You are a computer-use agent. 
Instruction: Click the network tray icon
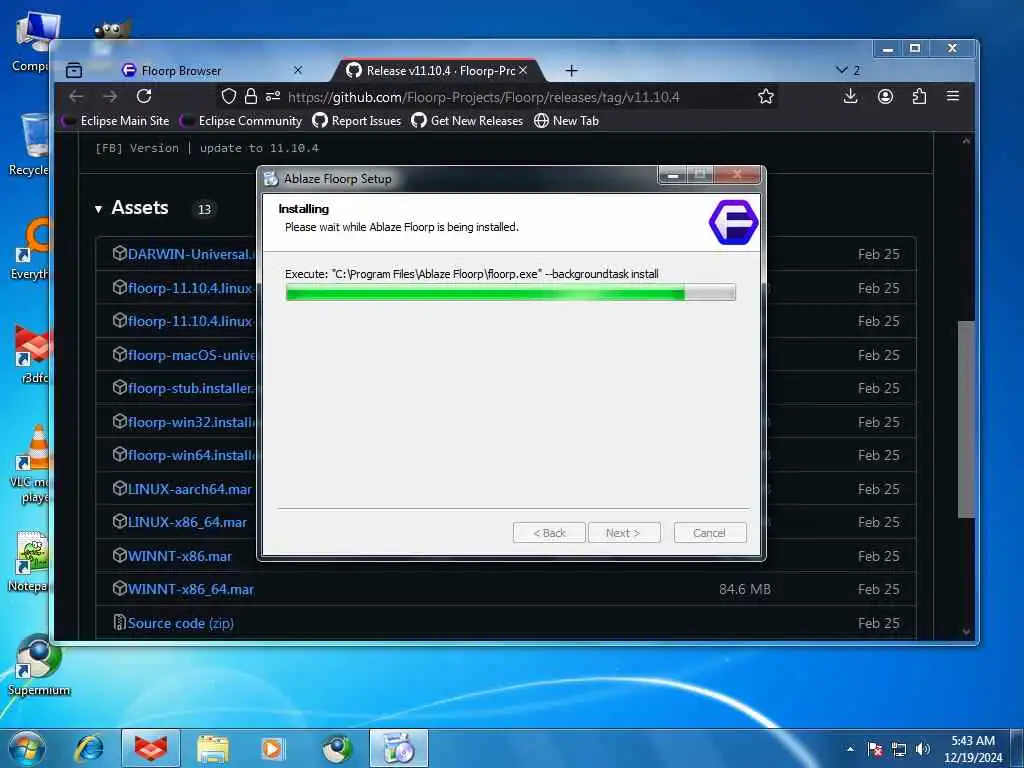(x=899, y=749)
